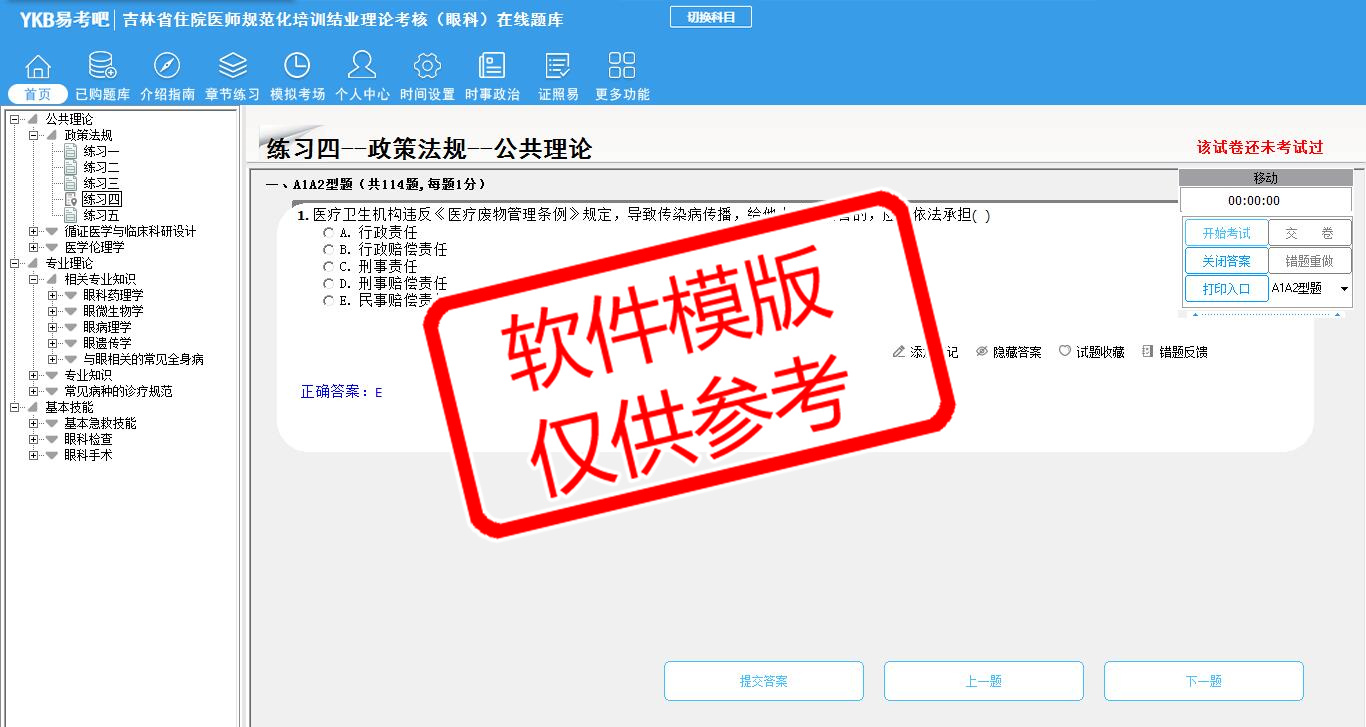The image size is (1366, 727).
Task: Open 时事政治 news icon
Action: click(492, 66)
